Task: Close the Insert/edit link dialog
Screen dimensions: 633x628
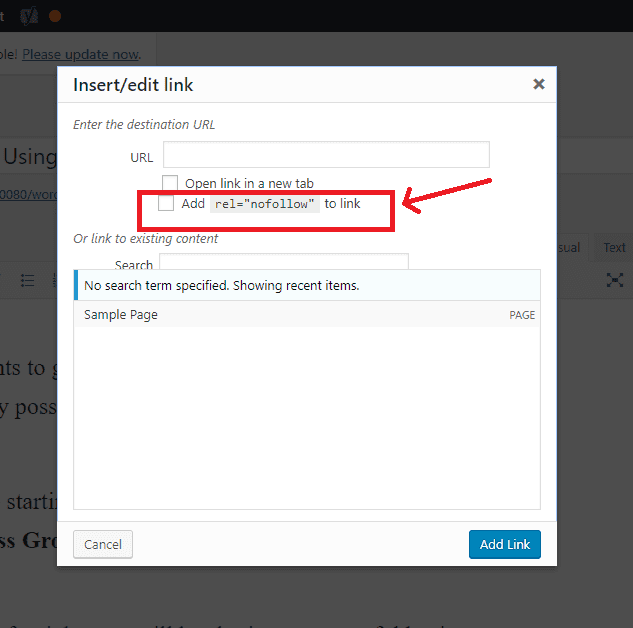Action: click(539, 84)
